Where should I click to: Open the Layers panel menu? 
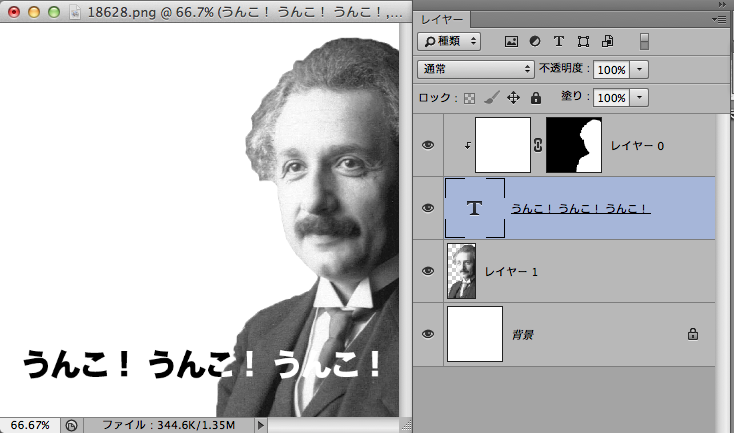[x=719, y=19]
